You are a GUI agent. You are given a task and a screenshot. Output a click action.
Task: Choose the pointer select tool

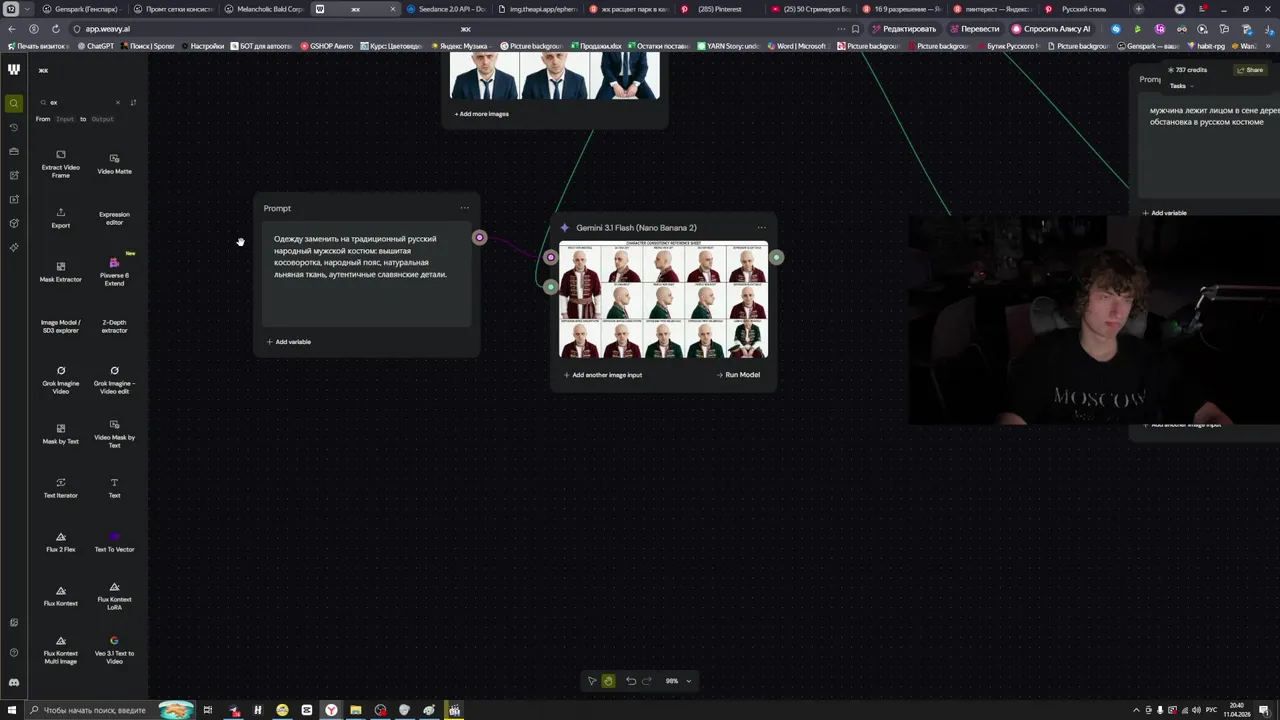tap(592, 681)
